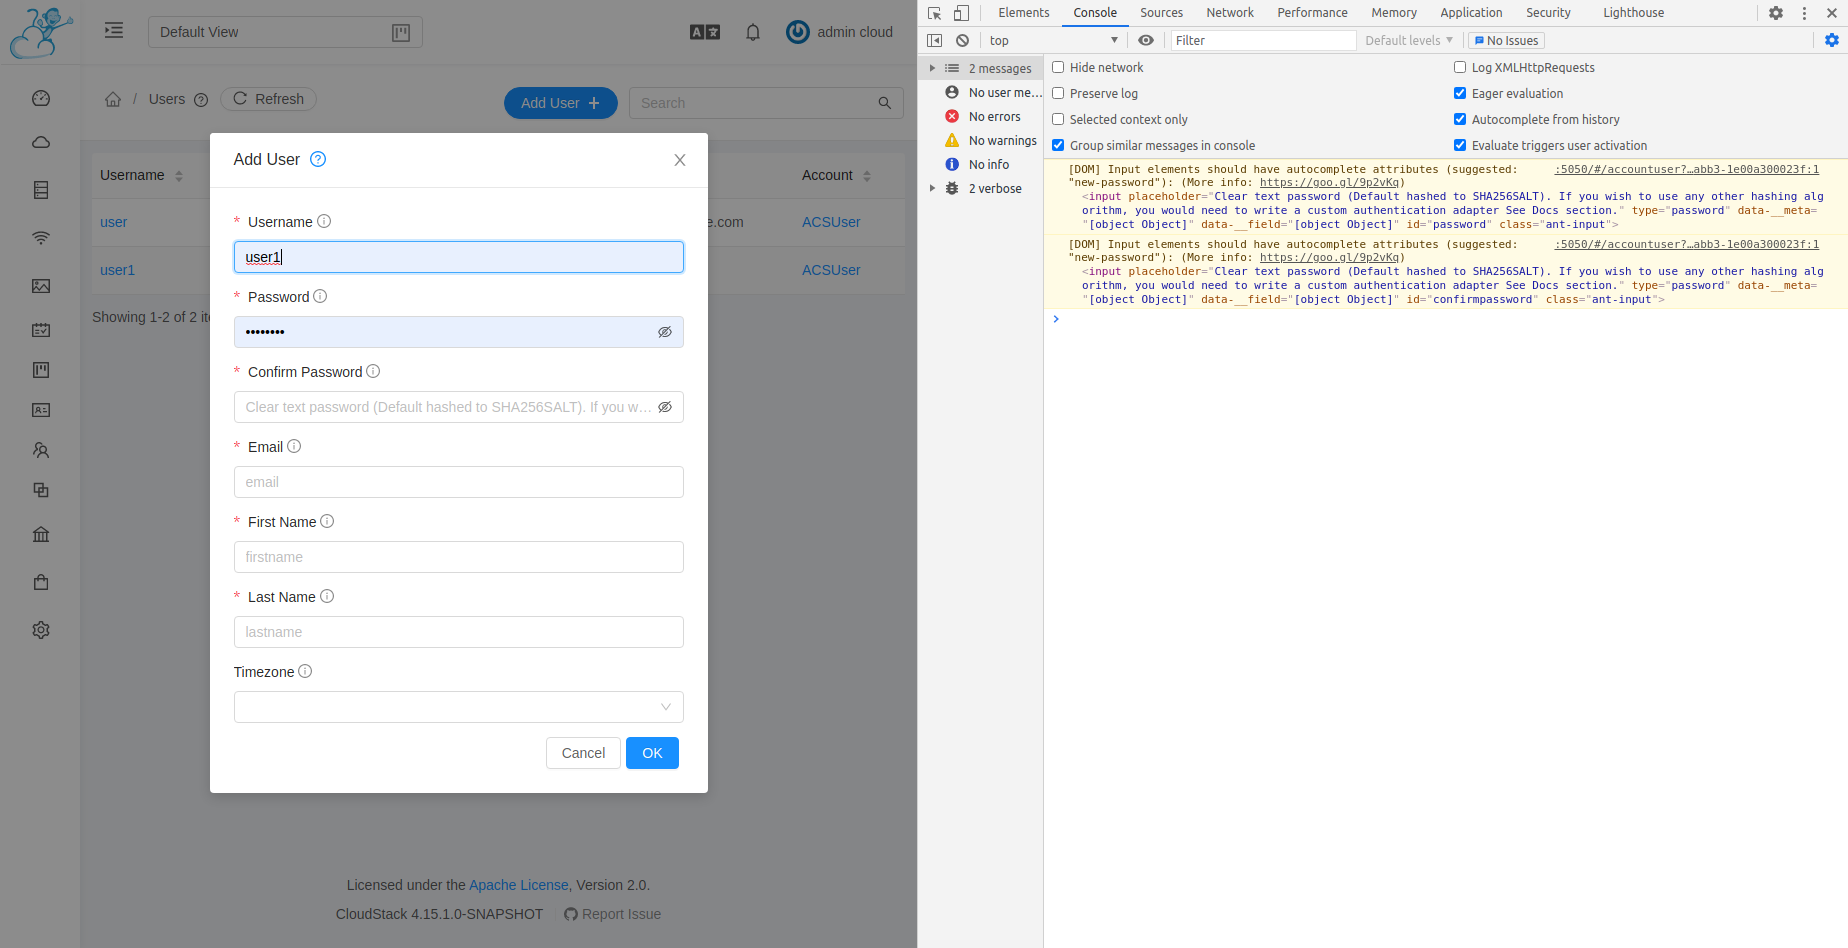Open the Dashboard from the sidebar gauge icon

click(40, 97)
